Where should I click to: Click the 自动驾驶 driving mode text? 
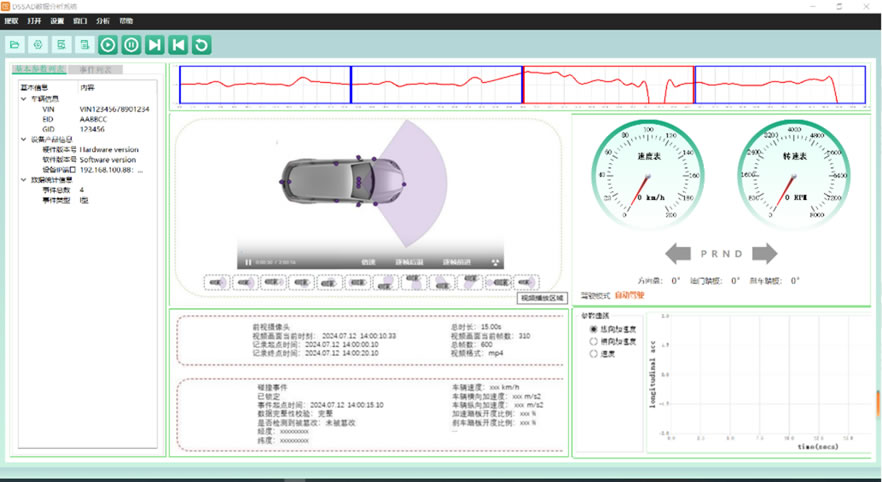629,295
